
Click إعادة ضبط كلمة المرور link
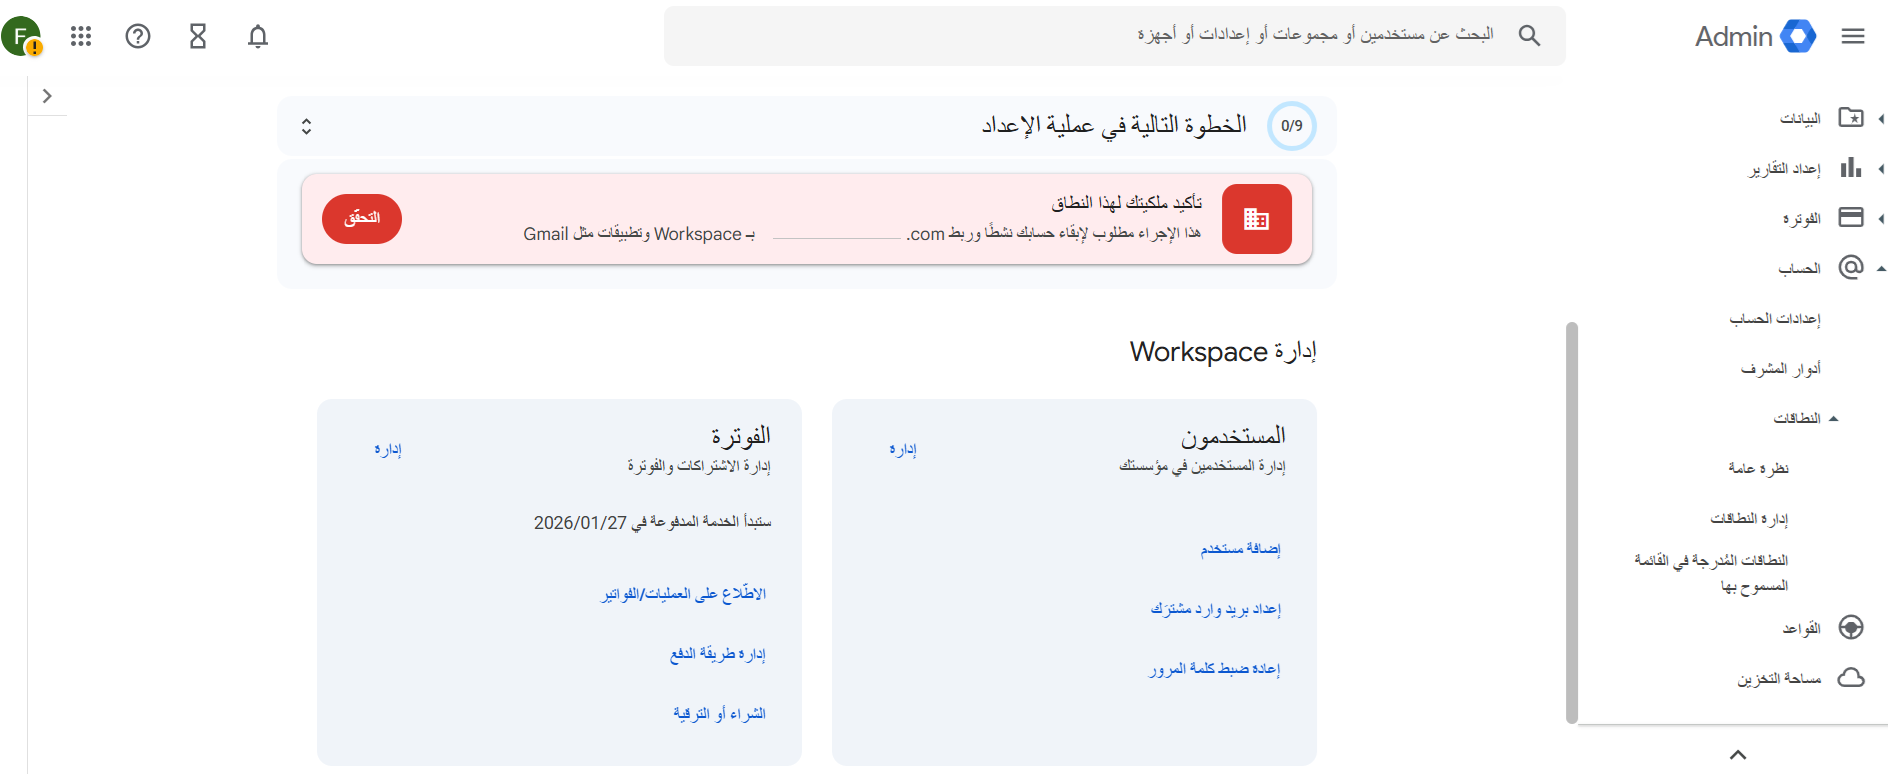click(x=1215, y=669)
